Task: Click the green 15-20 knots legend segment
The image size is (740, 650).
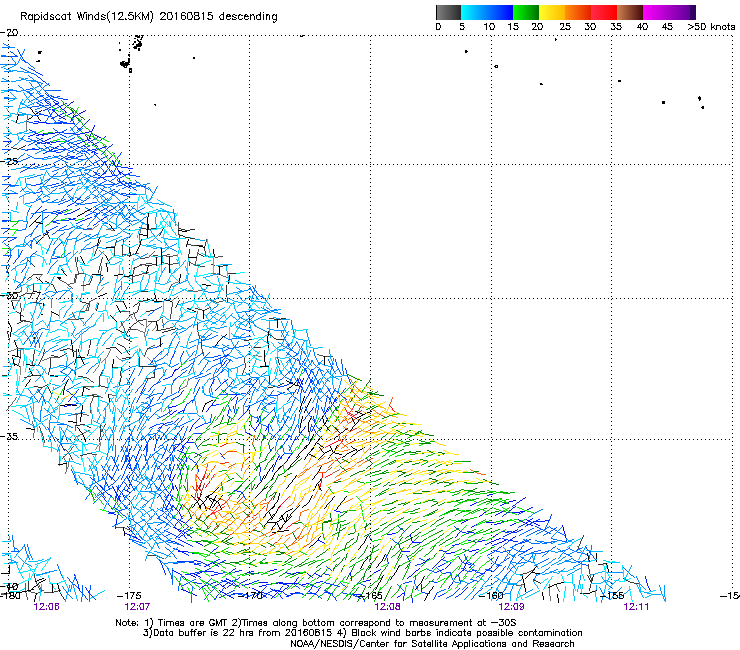Action: point(526,12)
